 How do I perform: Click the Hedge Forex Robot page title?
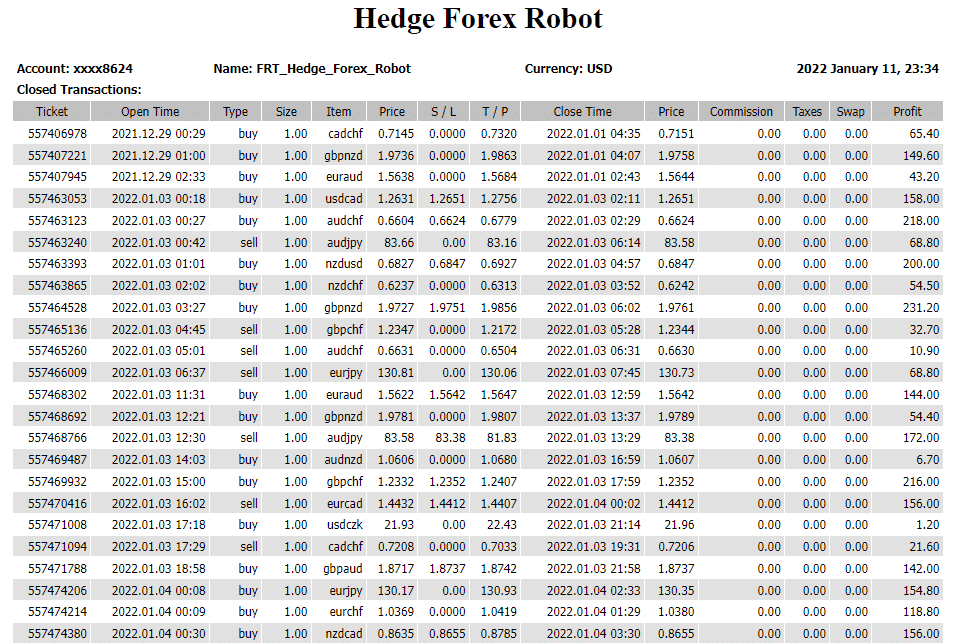(478, 19)
